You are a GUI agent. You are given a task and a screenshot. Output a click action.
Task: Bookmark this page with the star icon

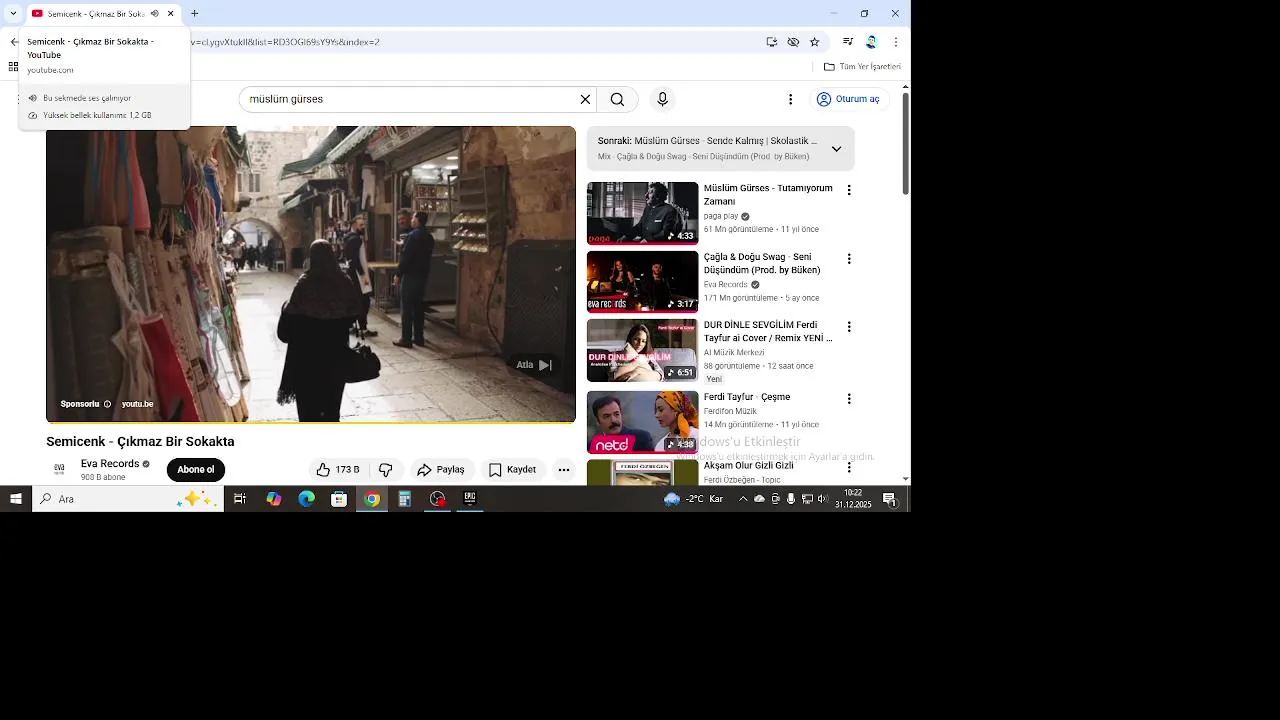(x=814, y=42)
